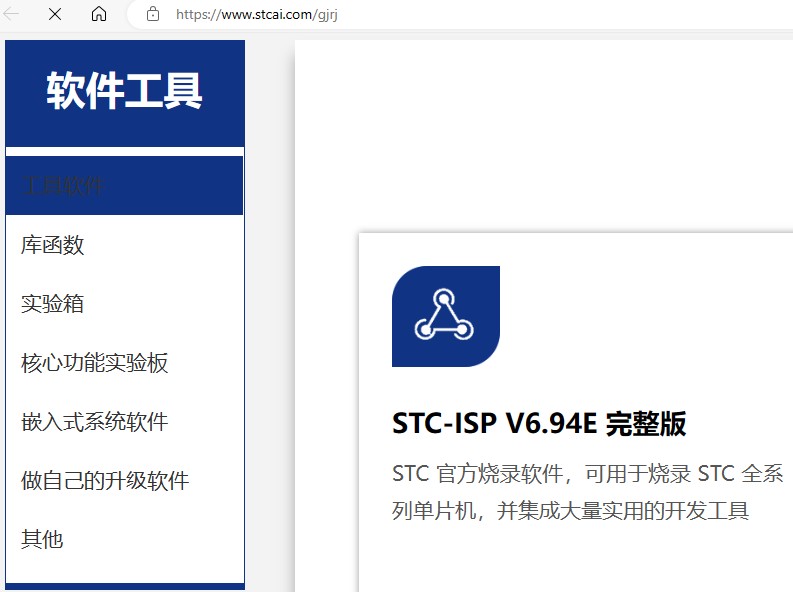Select 其他 at the sidebar bottom
The width and height of the screenshot is (793, 592).
(x=42, y=539)
